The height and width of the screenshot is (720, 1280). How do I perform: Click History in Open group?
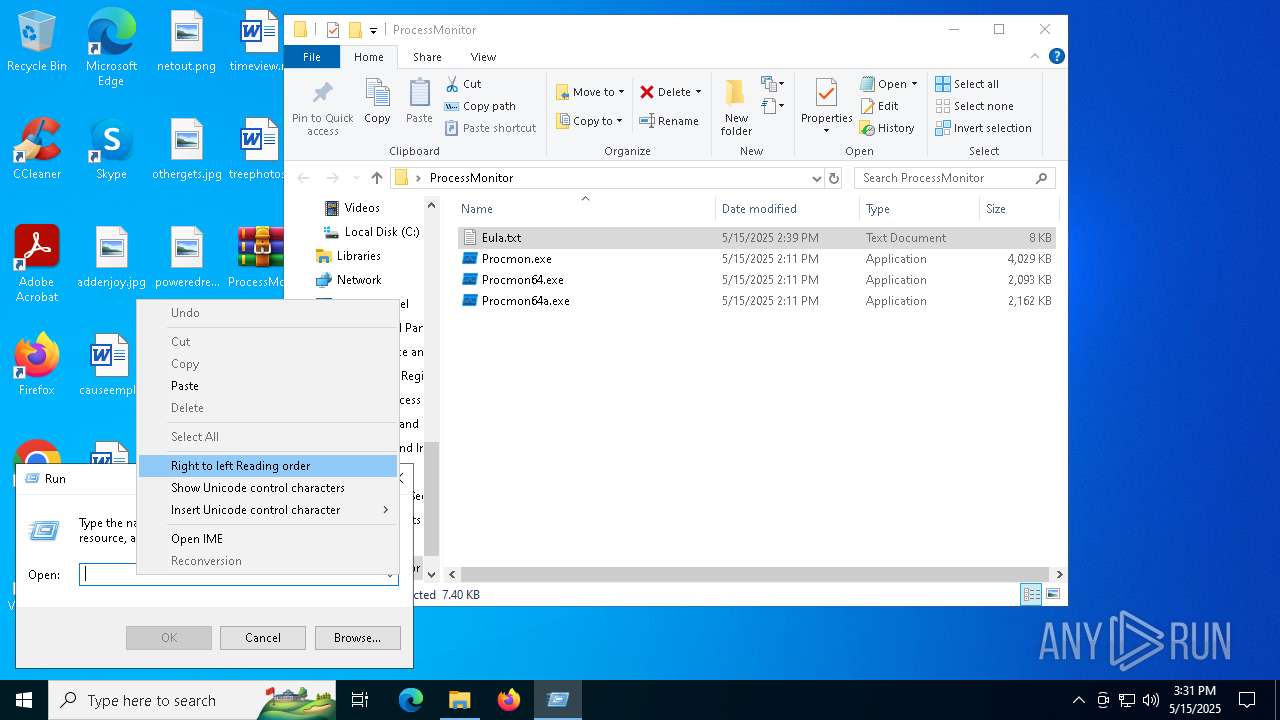(887, 128)
